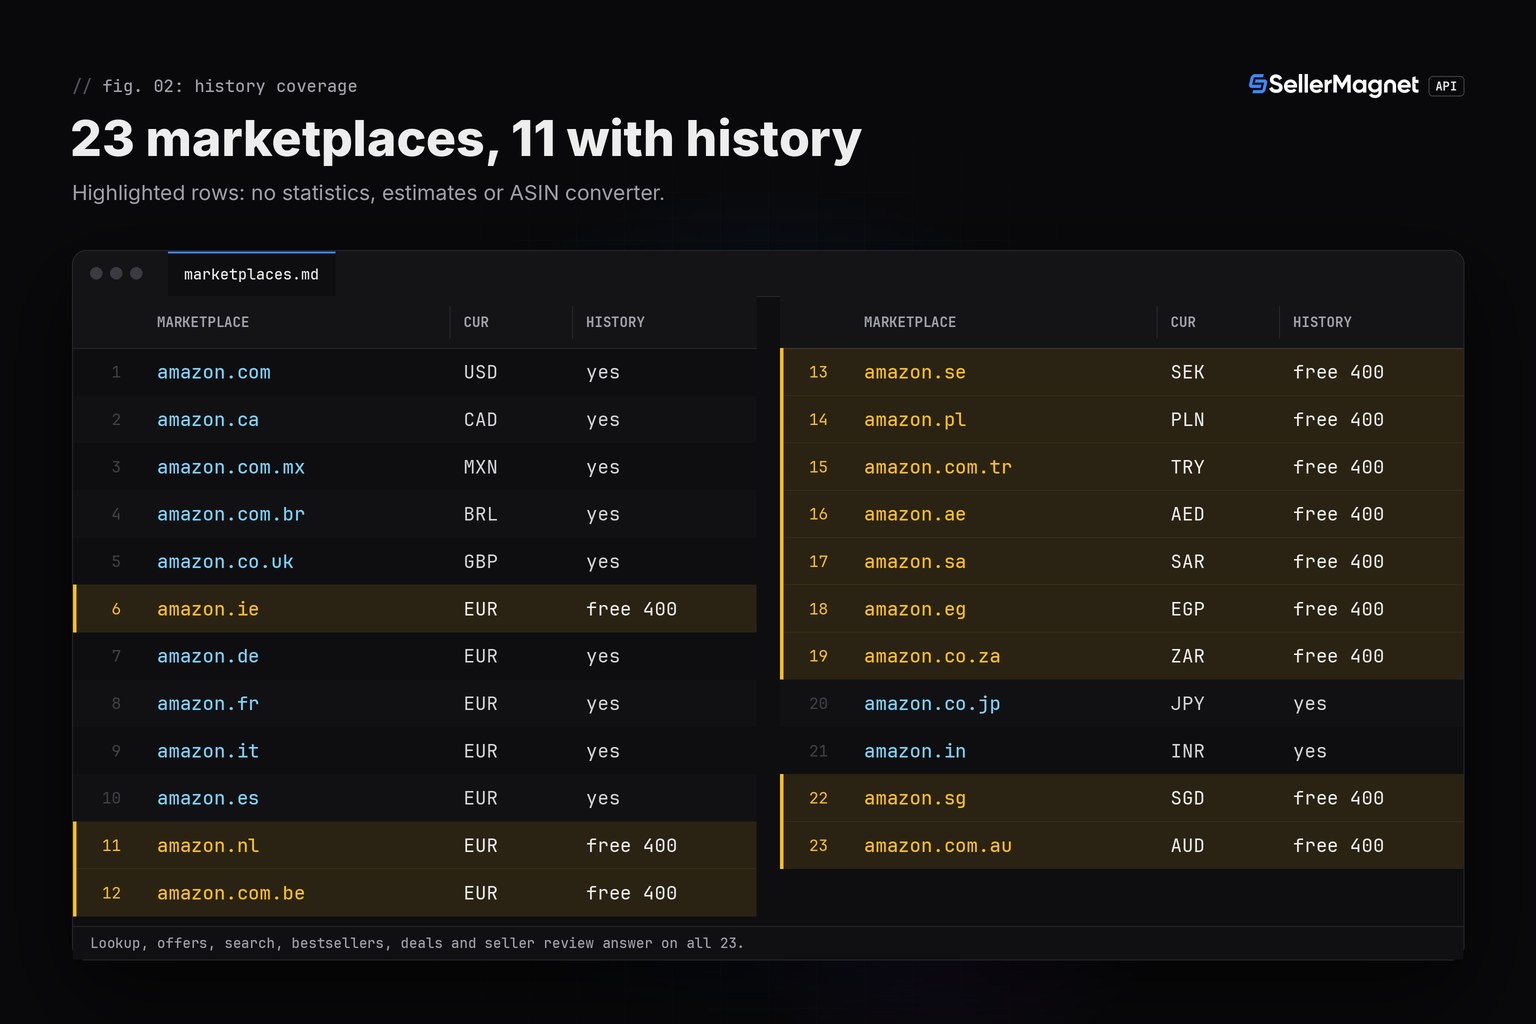Click 'free 400' in amazon.com.au row

point(1339,846)
